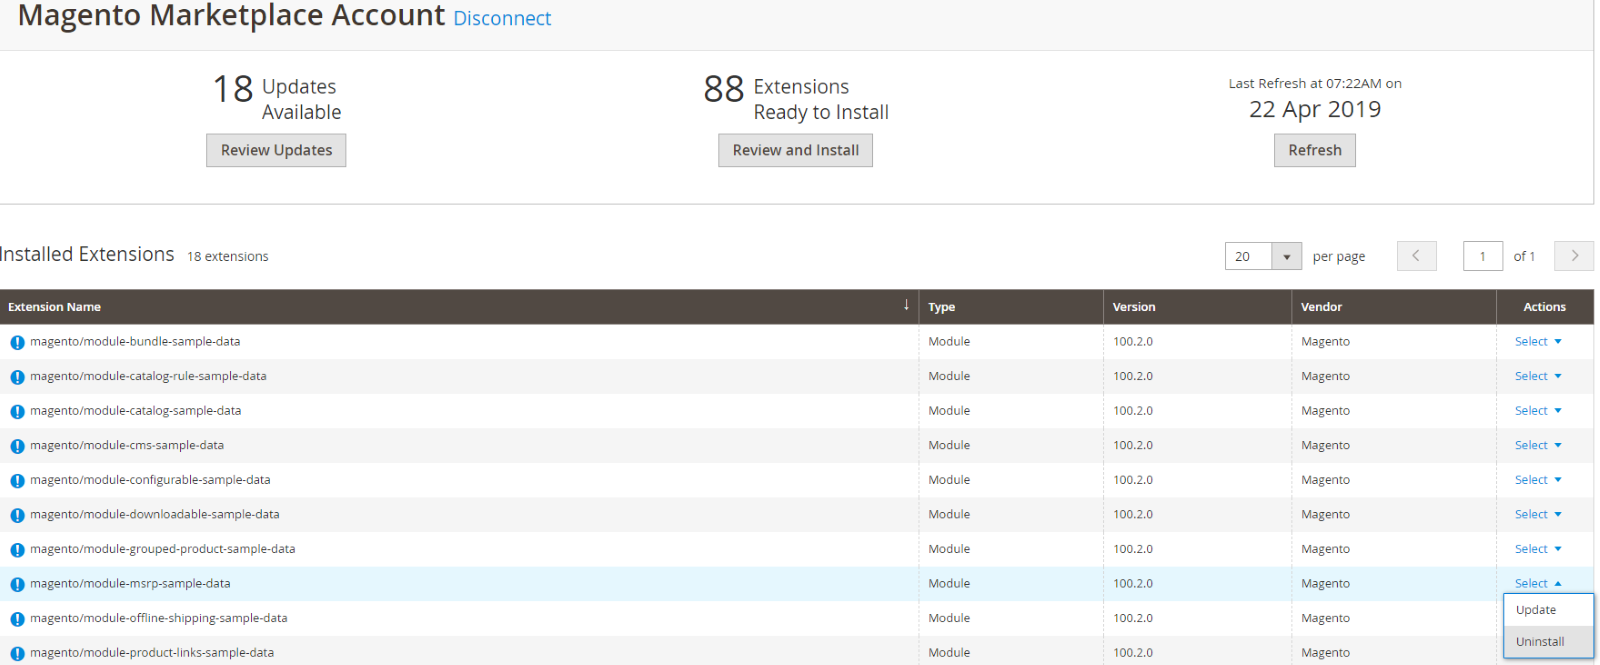The image size is (1600, 665).
Task: Select the magento/module-product-links-sample-data name
Action: (152, 652)
